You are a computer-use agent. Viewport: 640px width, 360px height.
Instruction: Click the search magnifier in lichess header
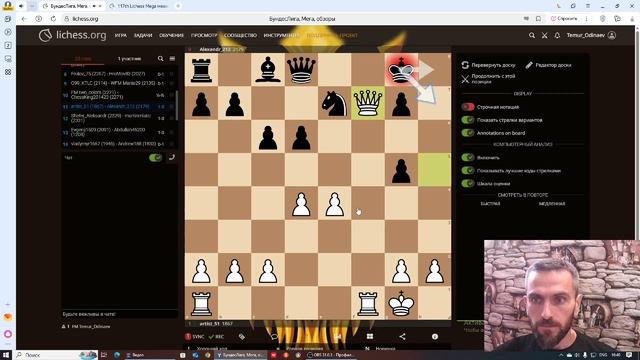(532, 36)
